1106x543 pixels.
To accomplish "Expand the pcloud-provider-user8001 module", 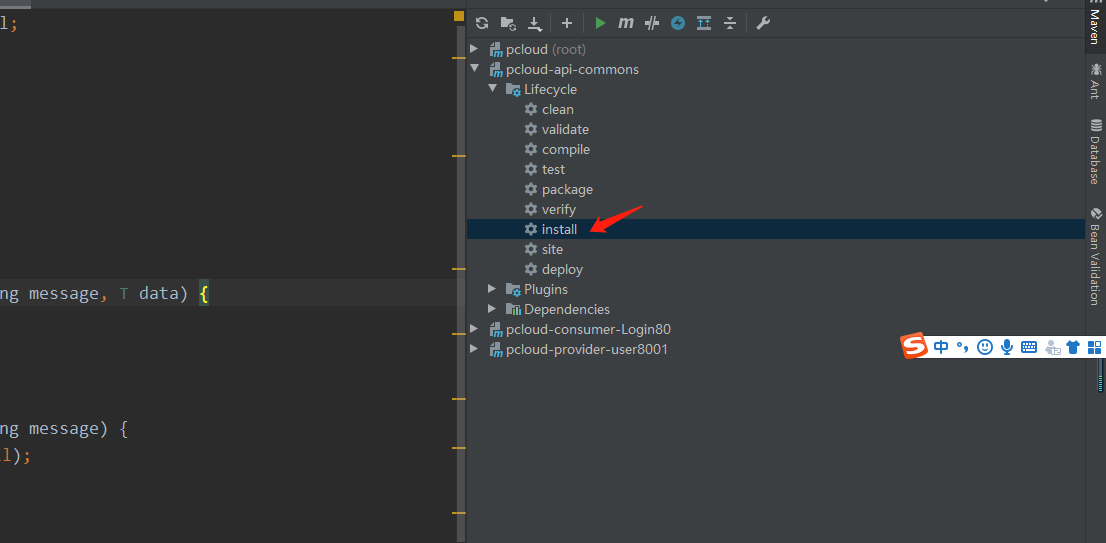I will coord(474,349).
